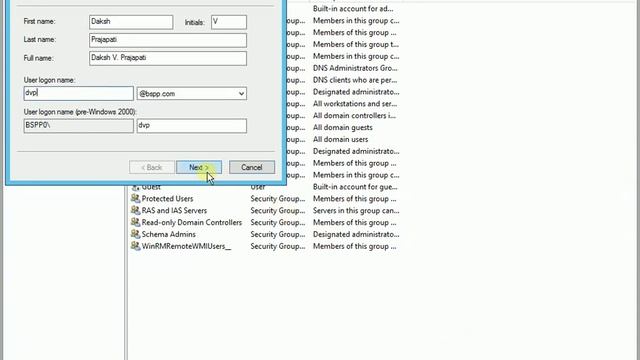Click description 'Servers in this group can...'
The image size is (640, 360).
pyautogui.click(x=356, y=211)
